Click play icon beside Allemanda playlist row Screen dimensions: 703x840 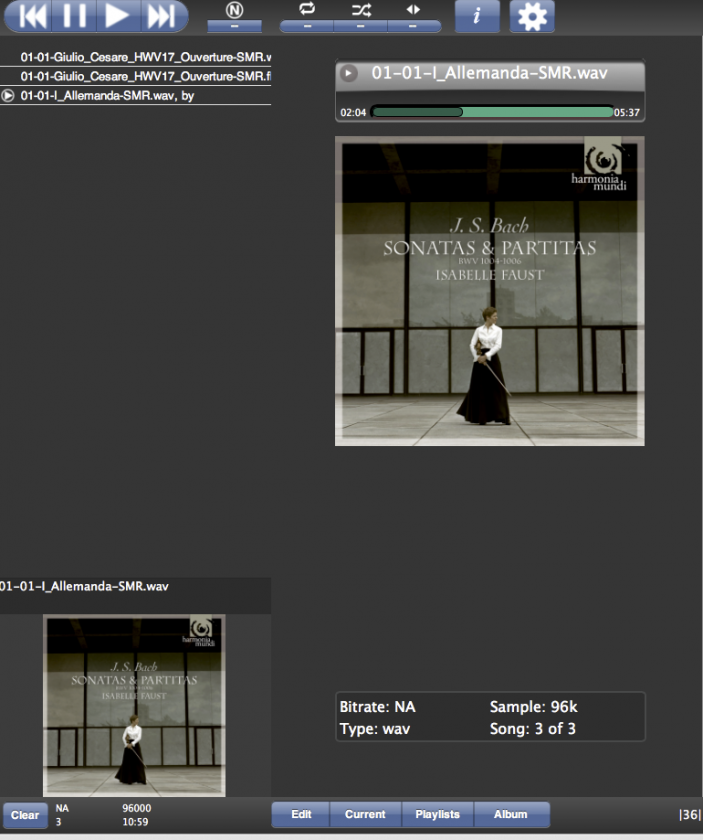click(8, 95)
